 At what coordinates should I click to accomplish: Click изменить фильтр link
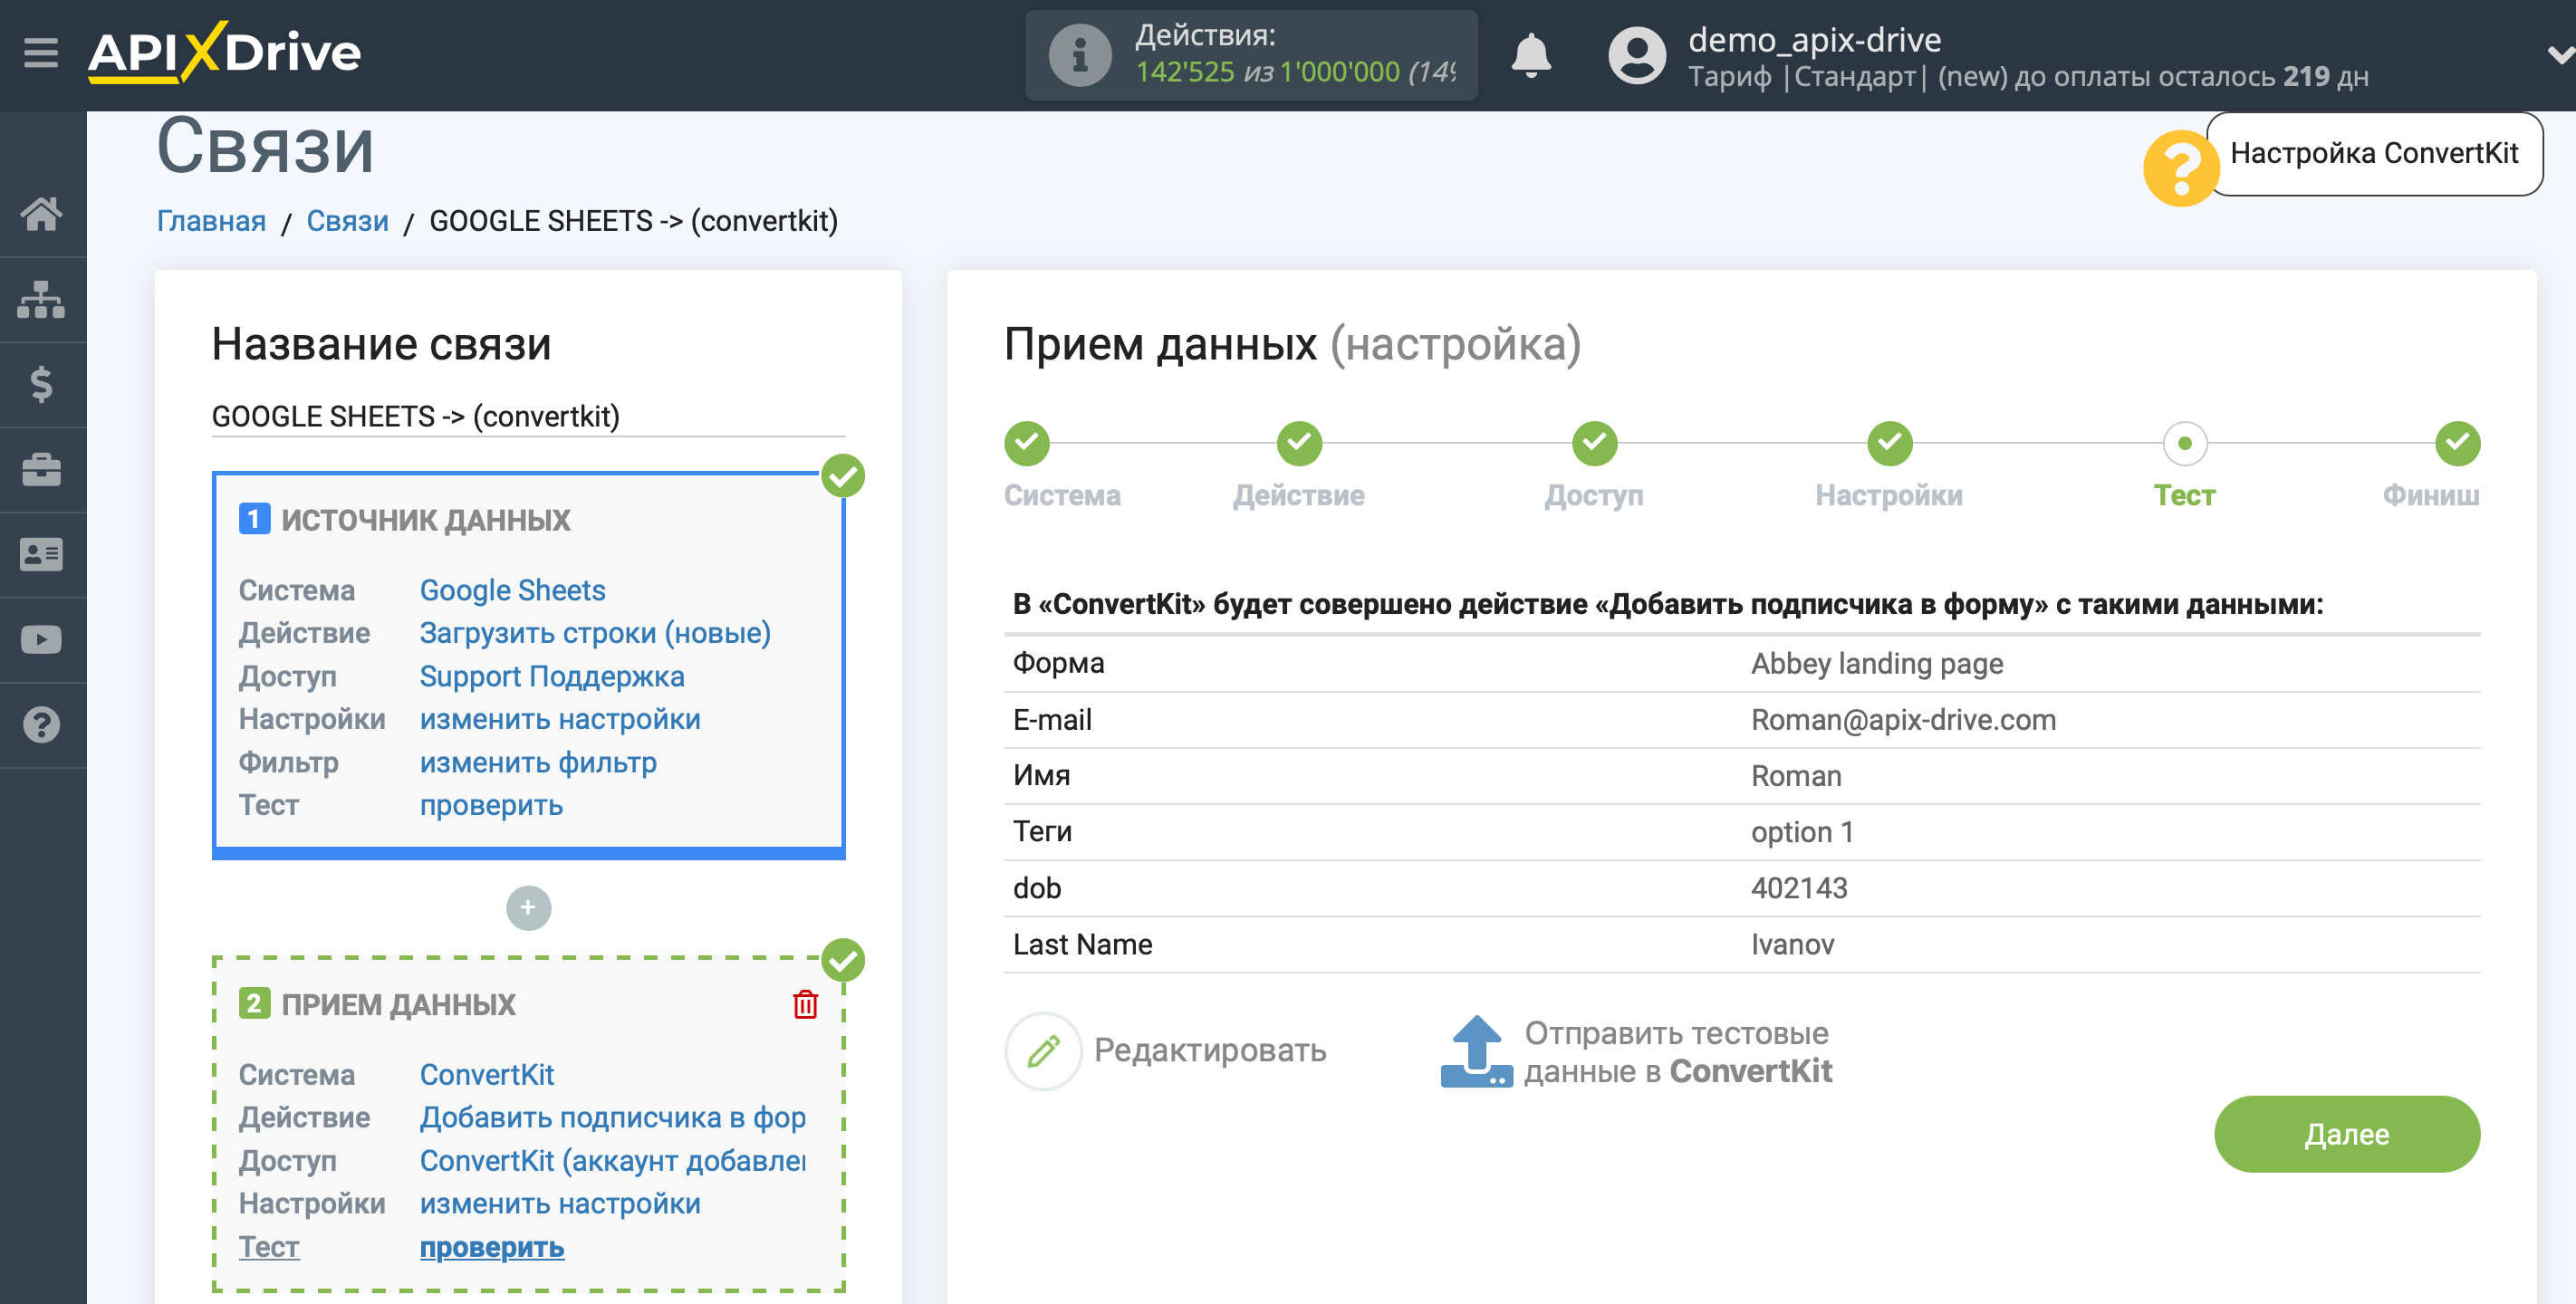(538, 762)
